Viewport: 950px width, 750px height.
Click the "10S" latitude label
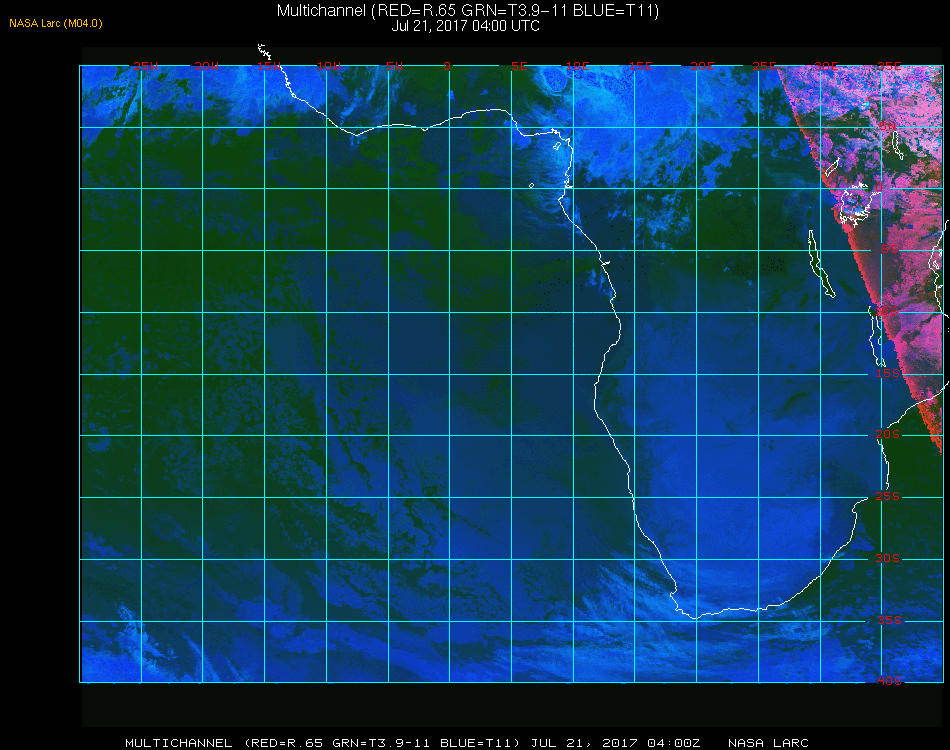point(886,311)
